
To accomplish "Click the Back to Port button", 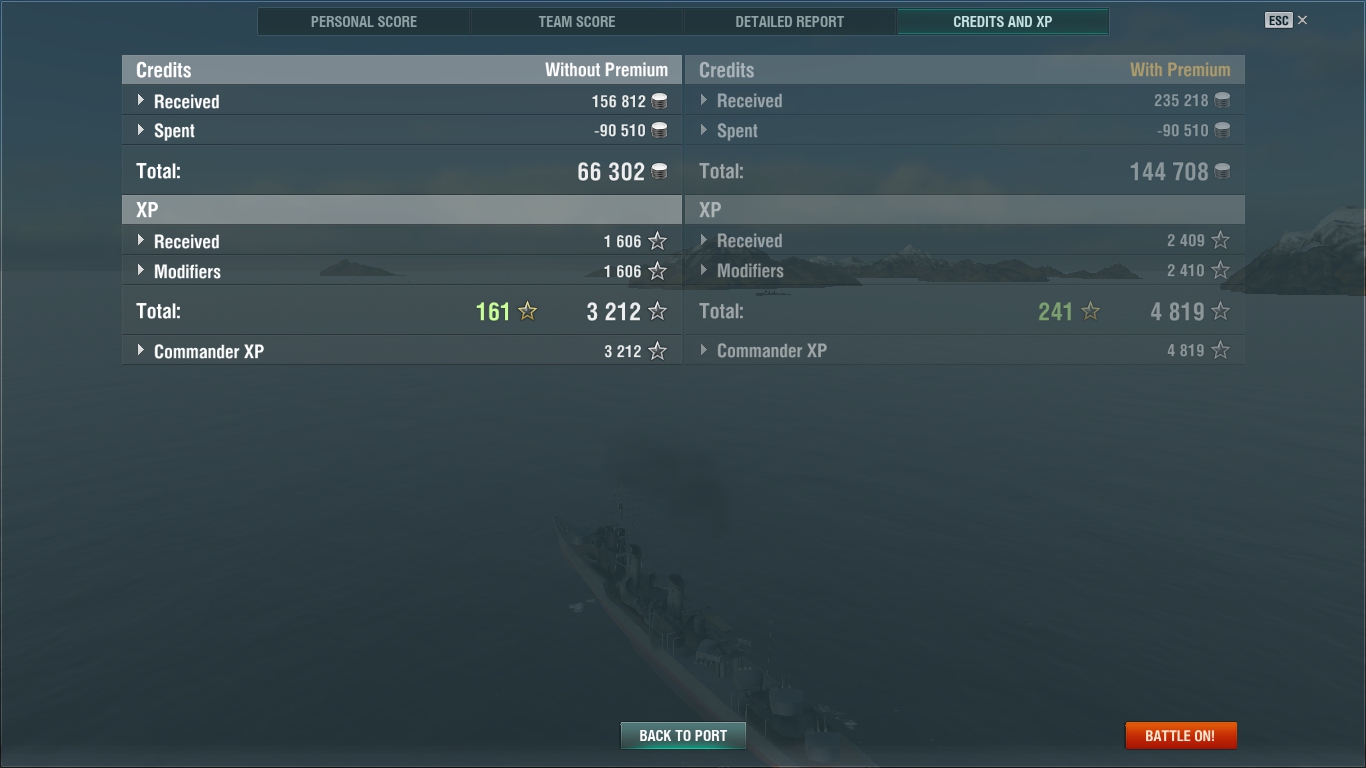I will (683, 735).
